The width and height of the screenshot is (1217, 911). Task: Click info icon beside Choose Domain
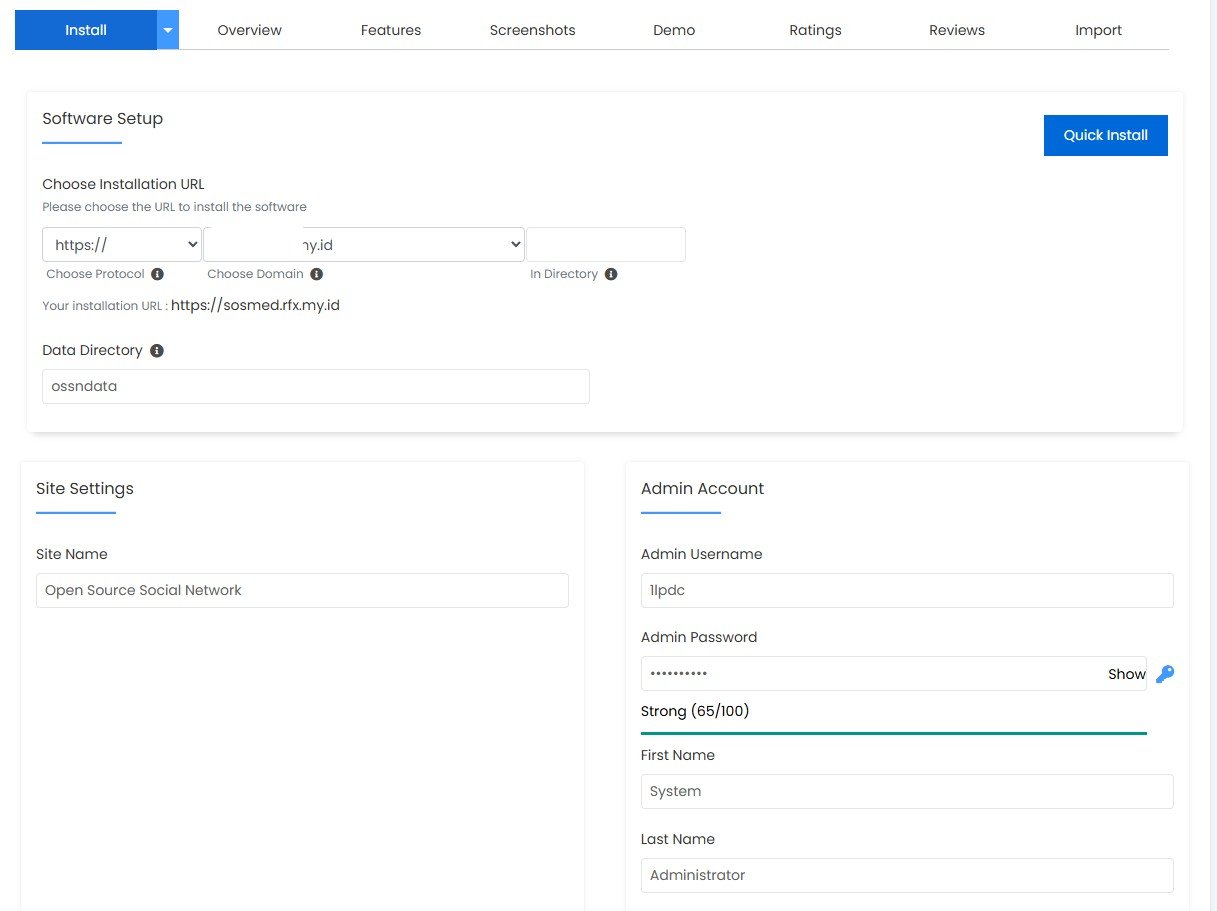316,274
